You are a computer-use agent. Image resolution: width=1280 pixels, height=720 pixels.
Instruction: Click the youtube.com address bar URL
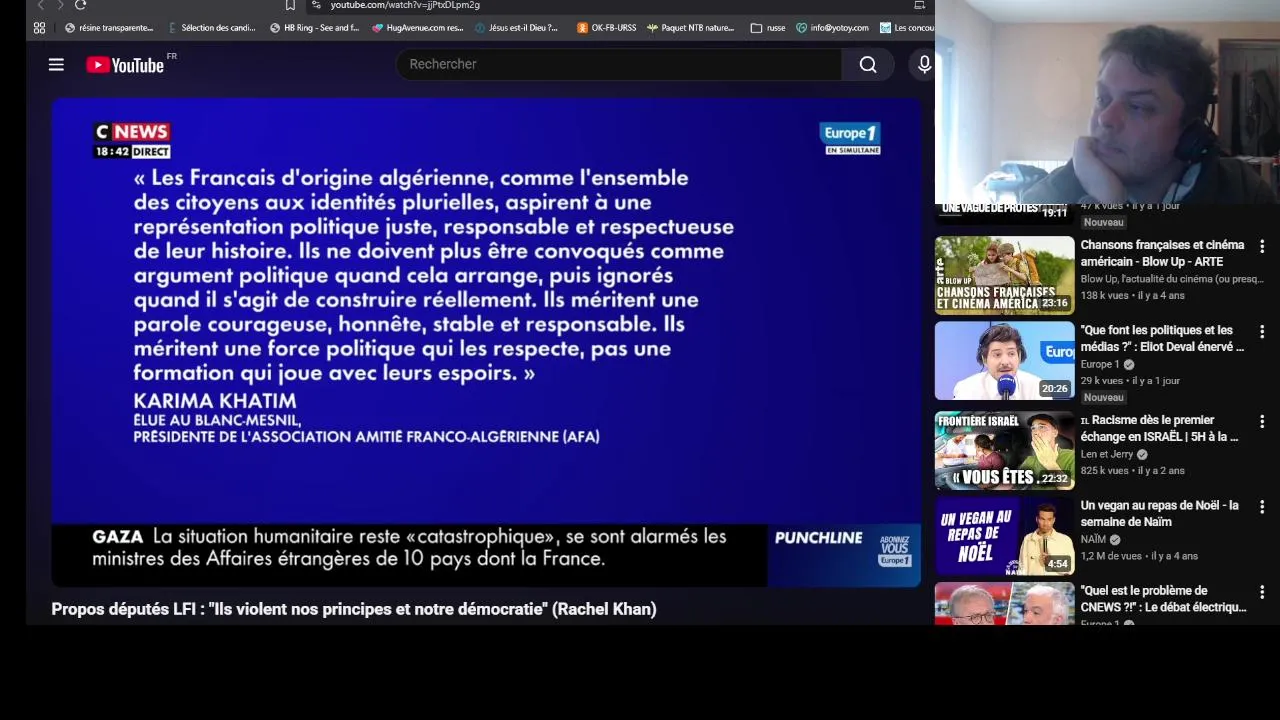[405, 5]
